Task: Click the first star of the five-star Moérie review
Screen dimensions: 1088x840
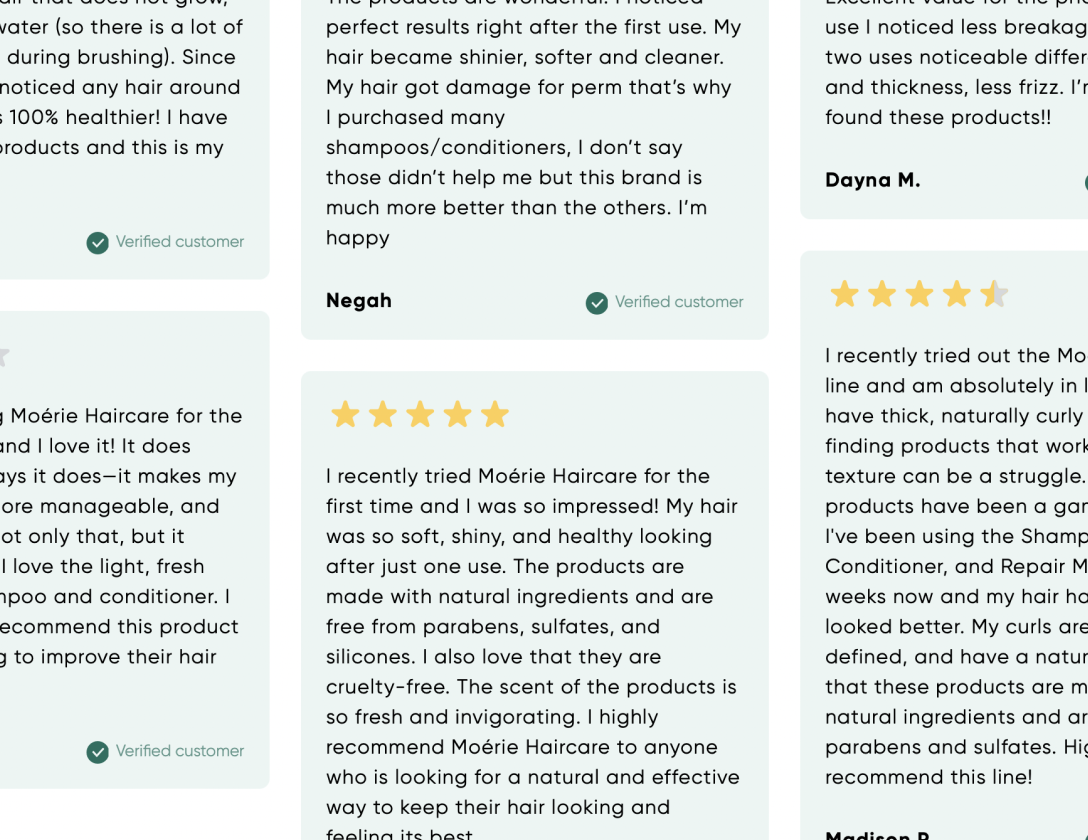Action: (x=345, y=414)
